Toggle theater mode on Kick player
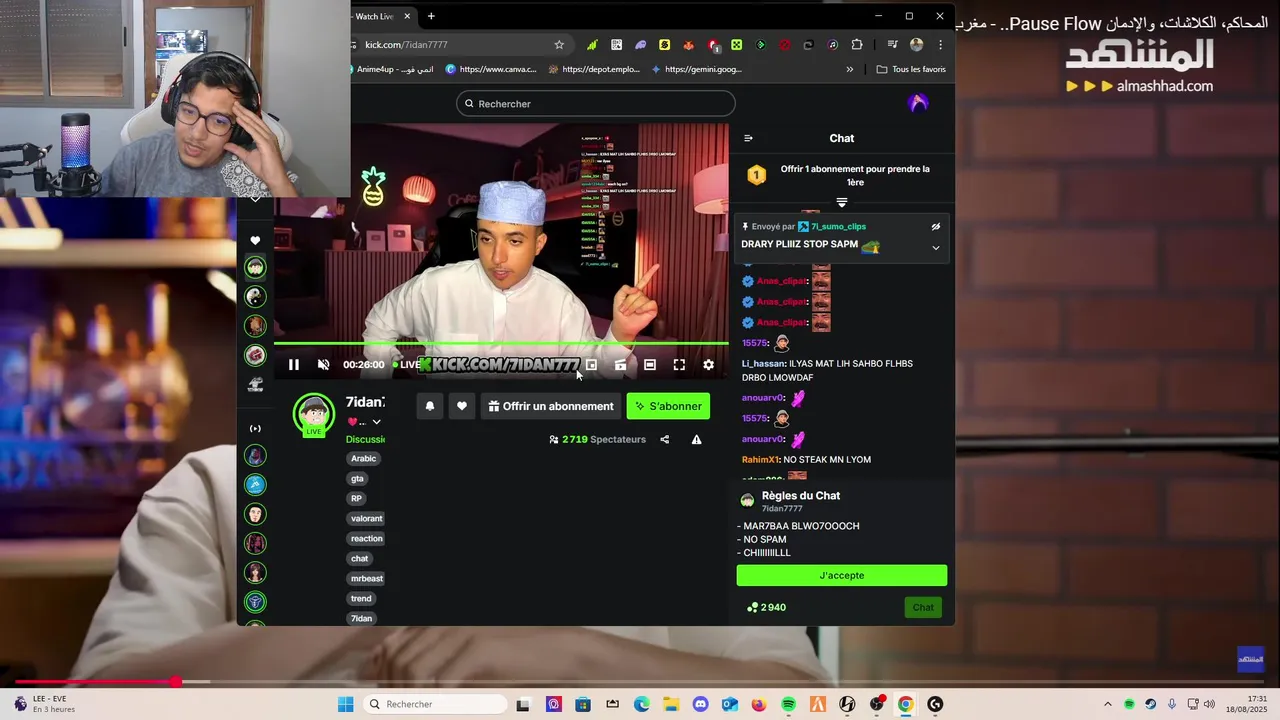Viewport: 1280px width, 720px height. (x=650, y=365)
